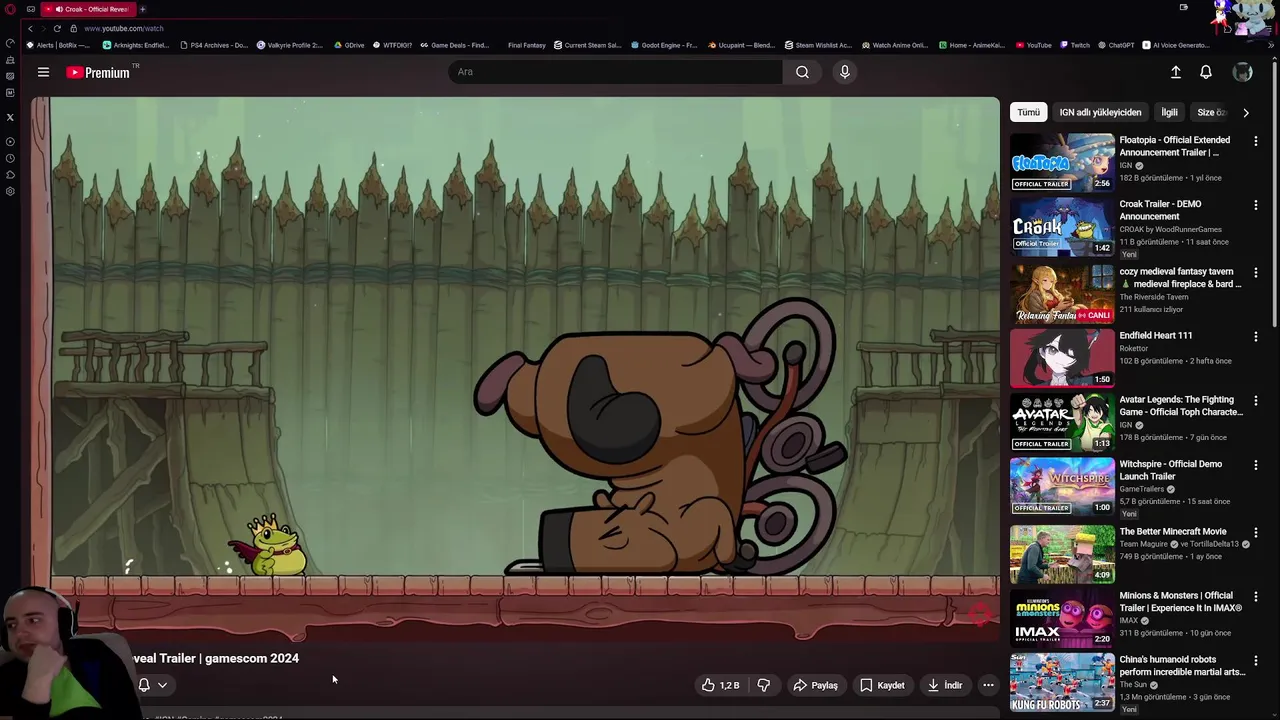The width and height of the screenshot is (1280, 720).
Task: Open Avatar Legends Toph Character title
Action: [1181, 406]
